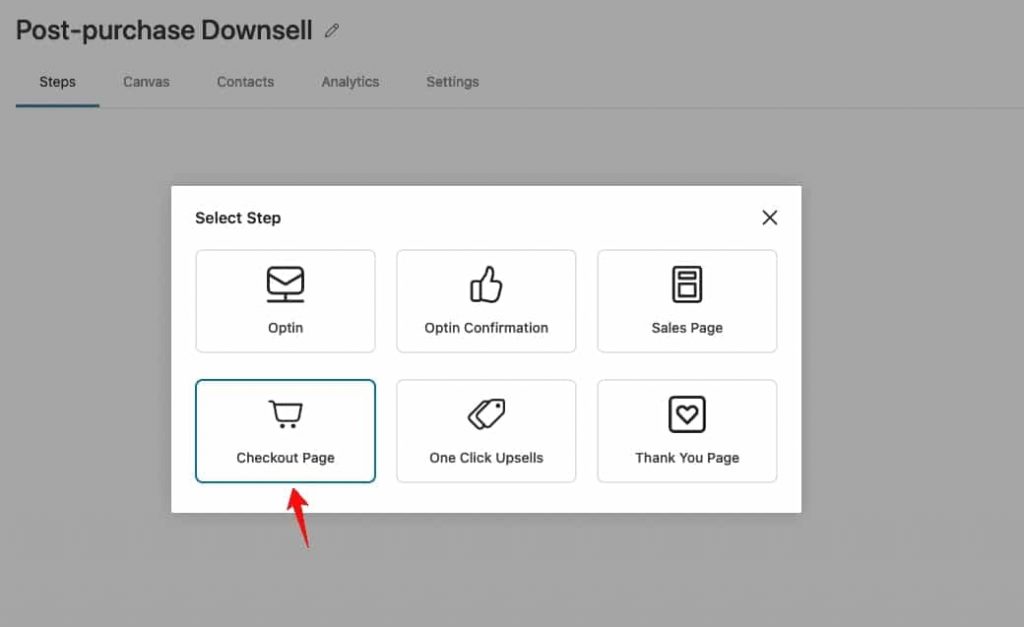View the Analytics tab
Viewport: 1024px width, 627px height.
pyautogui.click(x=350, y=82)
